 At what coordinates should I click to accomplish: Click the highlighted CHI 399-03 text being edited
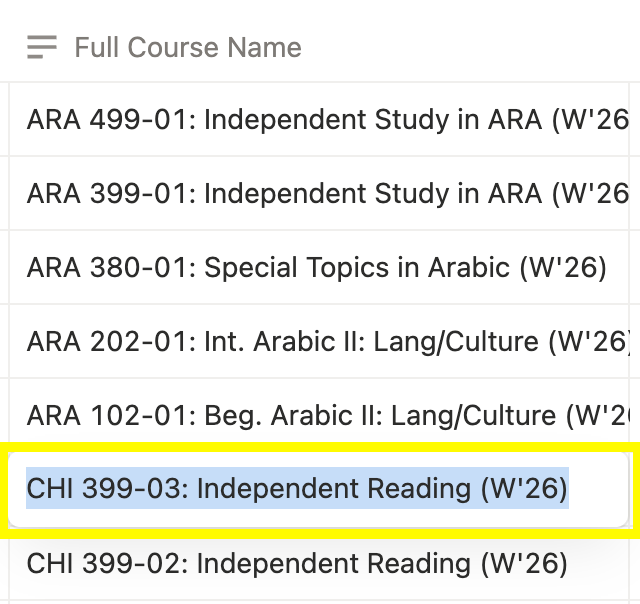[297, 488]
